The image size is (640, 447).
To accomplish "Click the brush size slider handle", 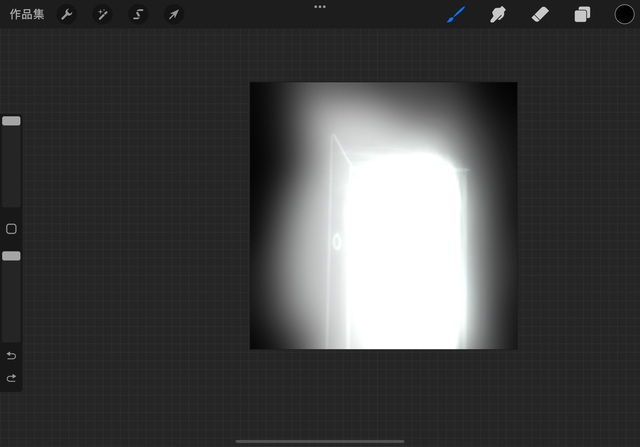I will (x=11, y=121).
